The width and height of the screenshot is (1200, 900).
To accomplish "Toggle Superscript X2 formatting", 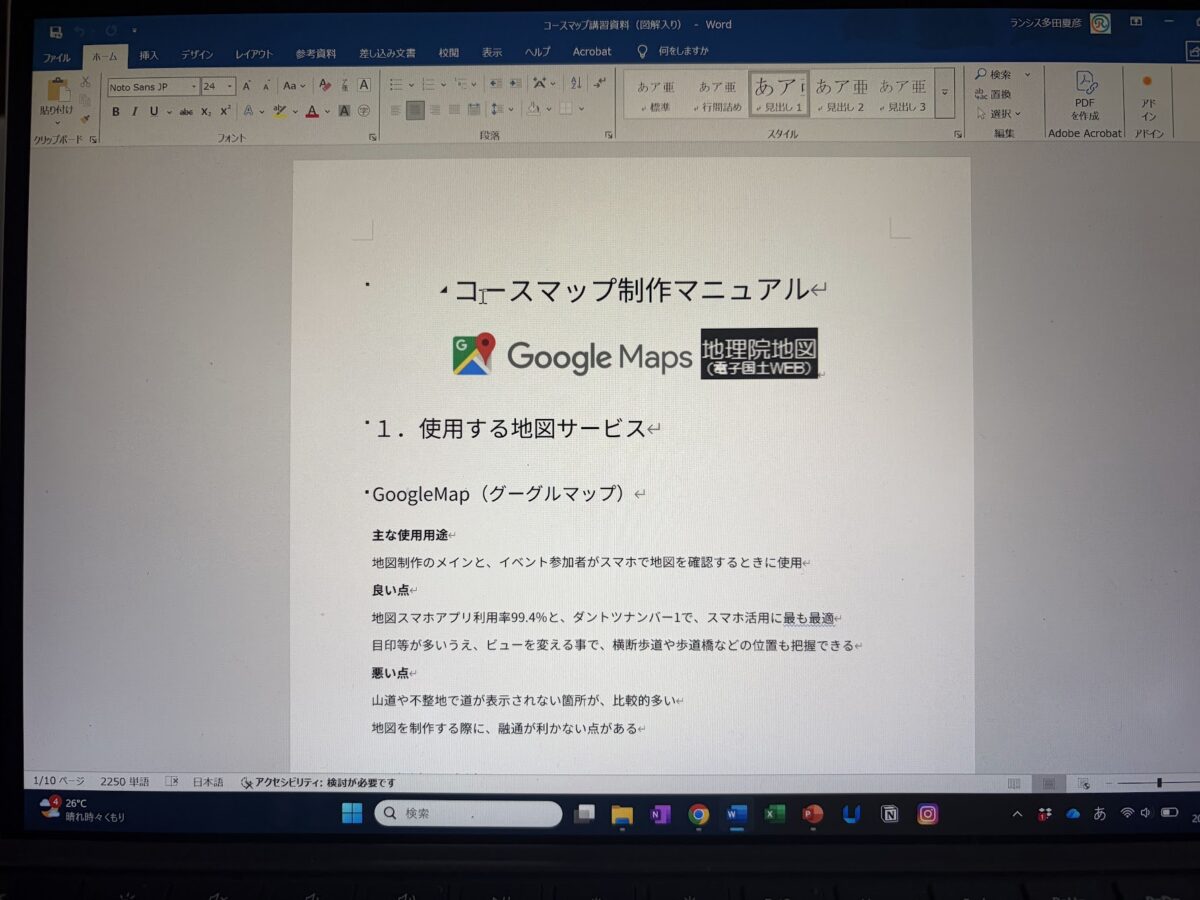I will (x=225, y=112).
